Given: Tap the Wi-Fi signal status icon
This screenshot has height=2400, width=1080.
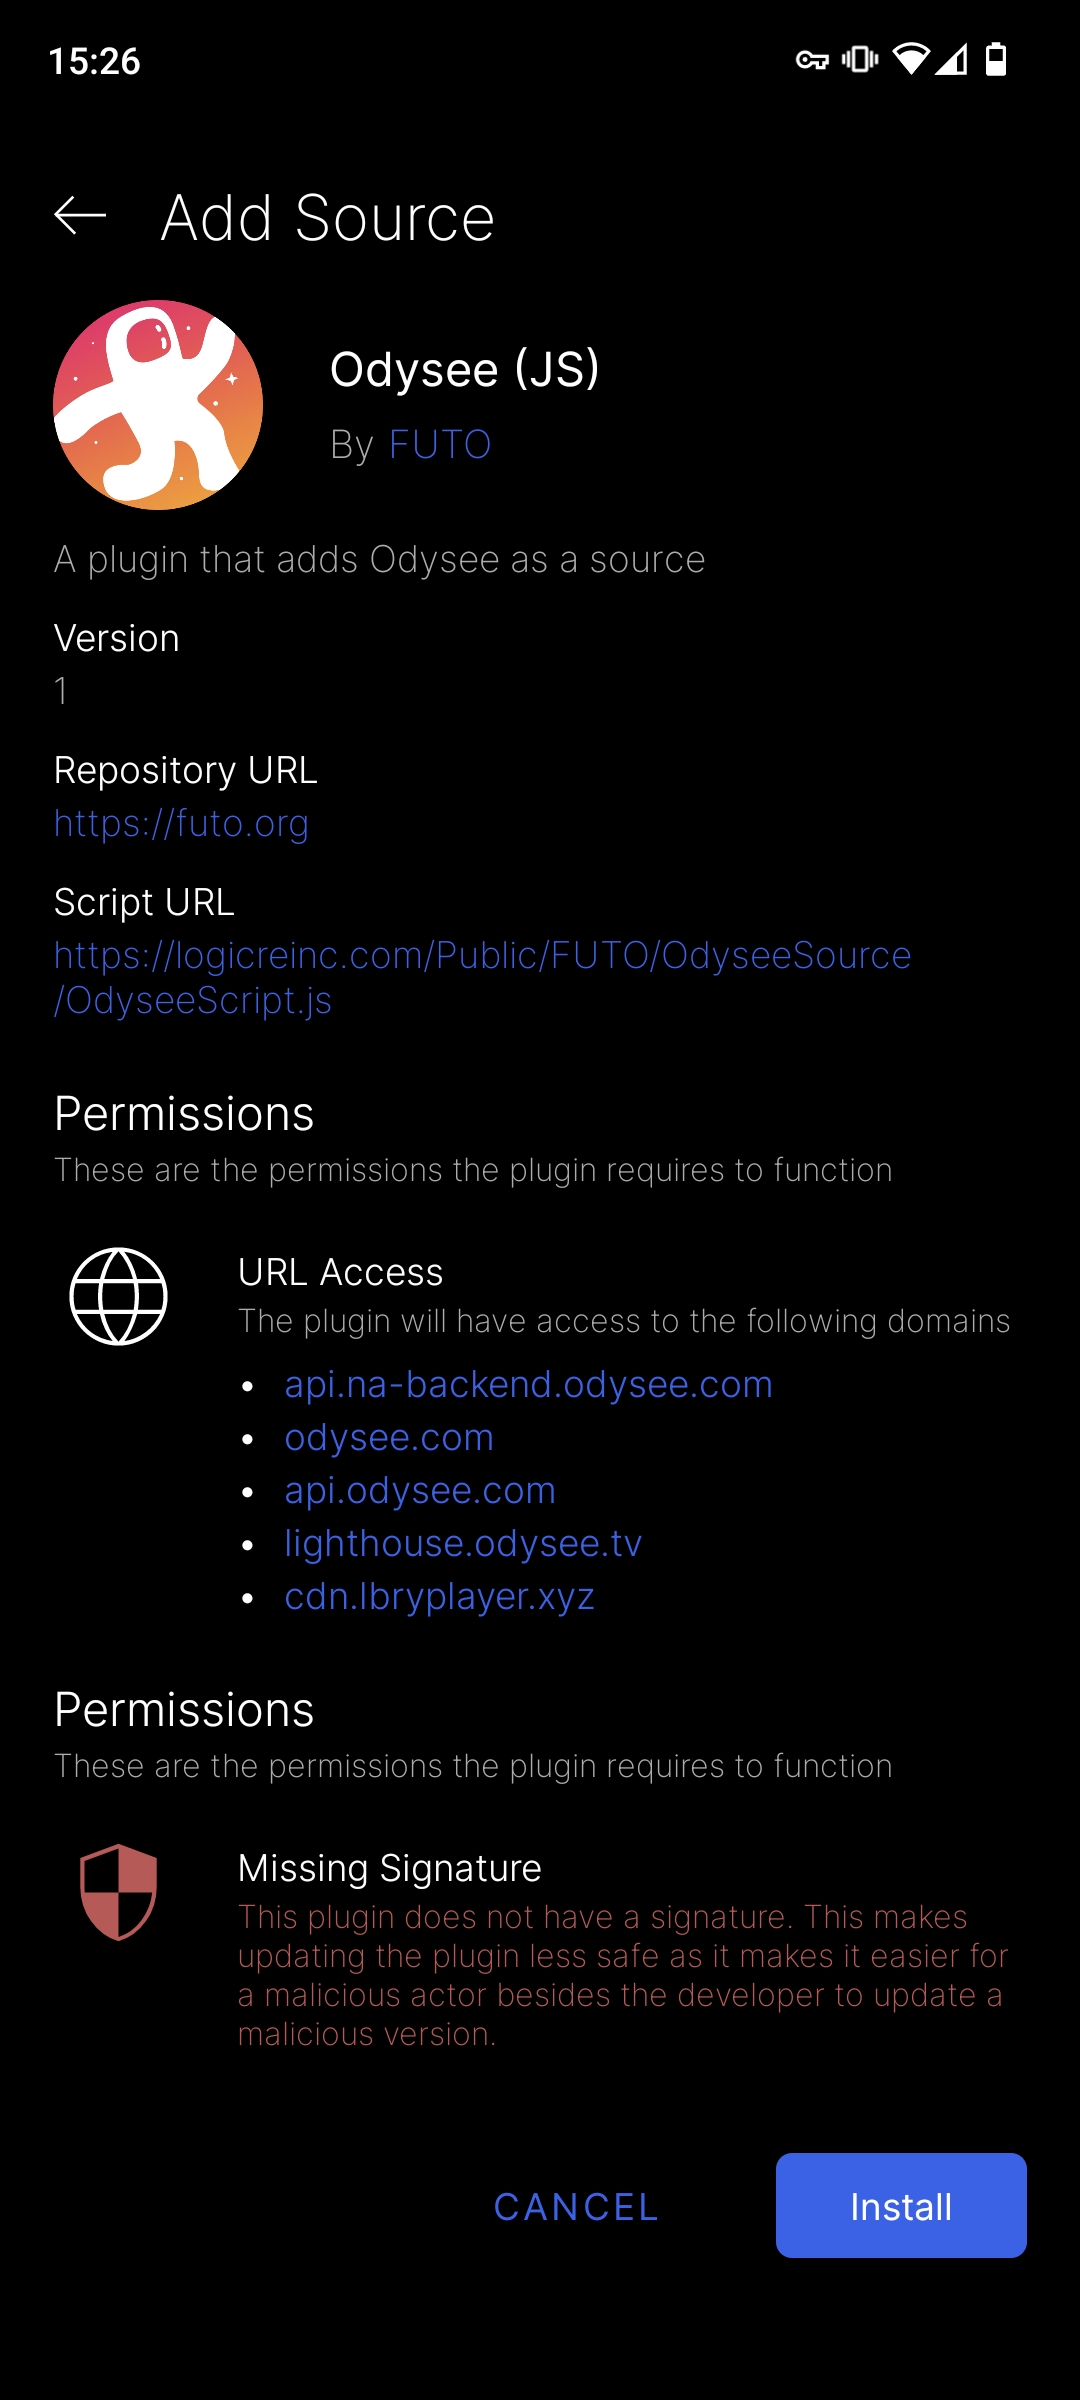Looking at the screenshot, I should point(910,60).
